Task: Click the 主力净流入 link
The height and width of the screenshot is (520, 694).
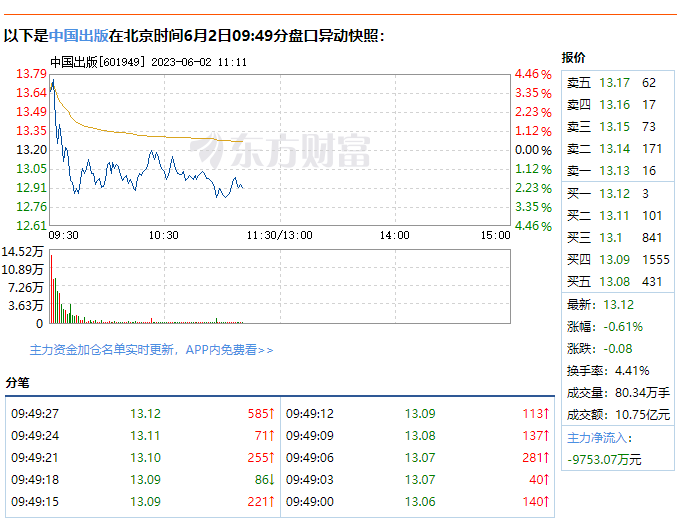Action: click(x=597, y=438)
